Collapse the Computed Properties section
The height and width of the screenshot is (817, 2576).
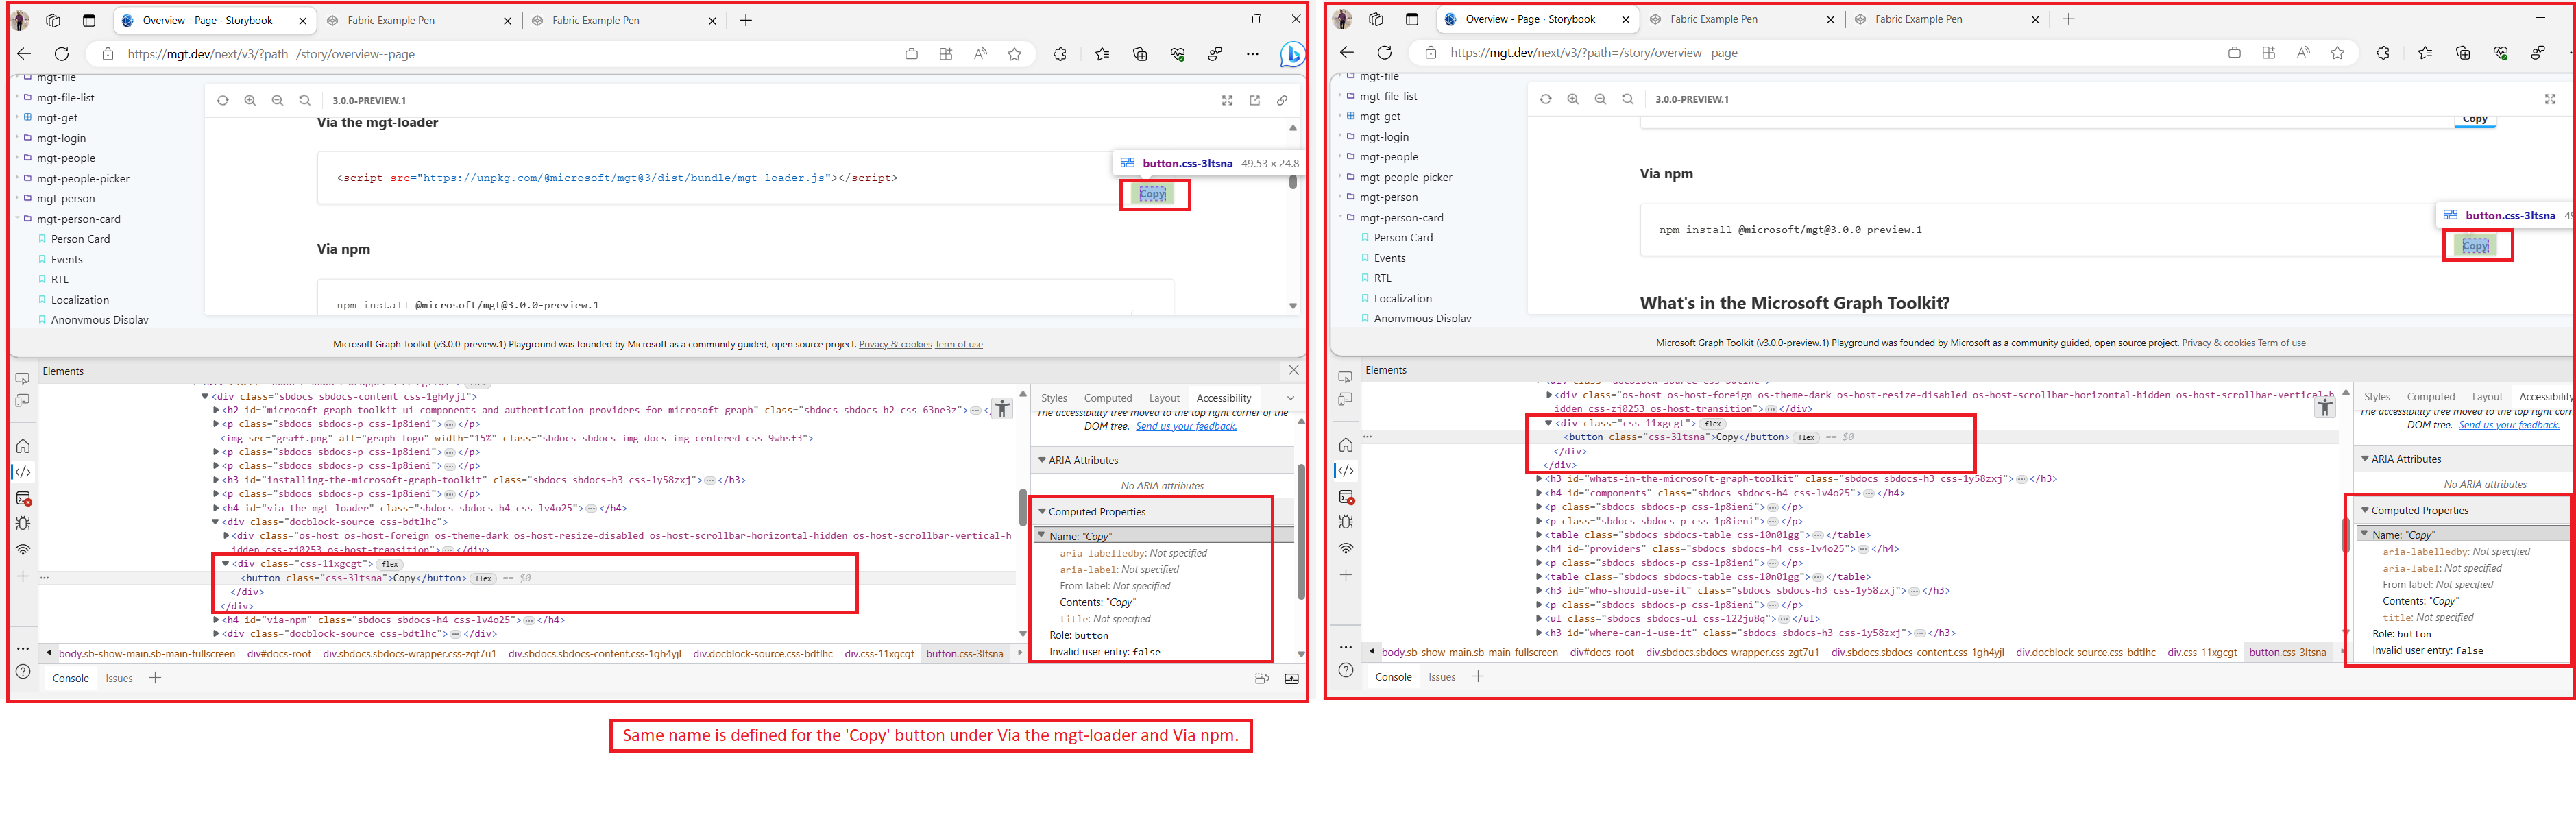tap(1044, 511)
